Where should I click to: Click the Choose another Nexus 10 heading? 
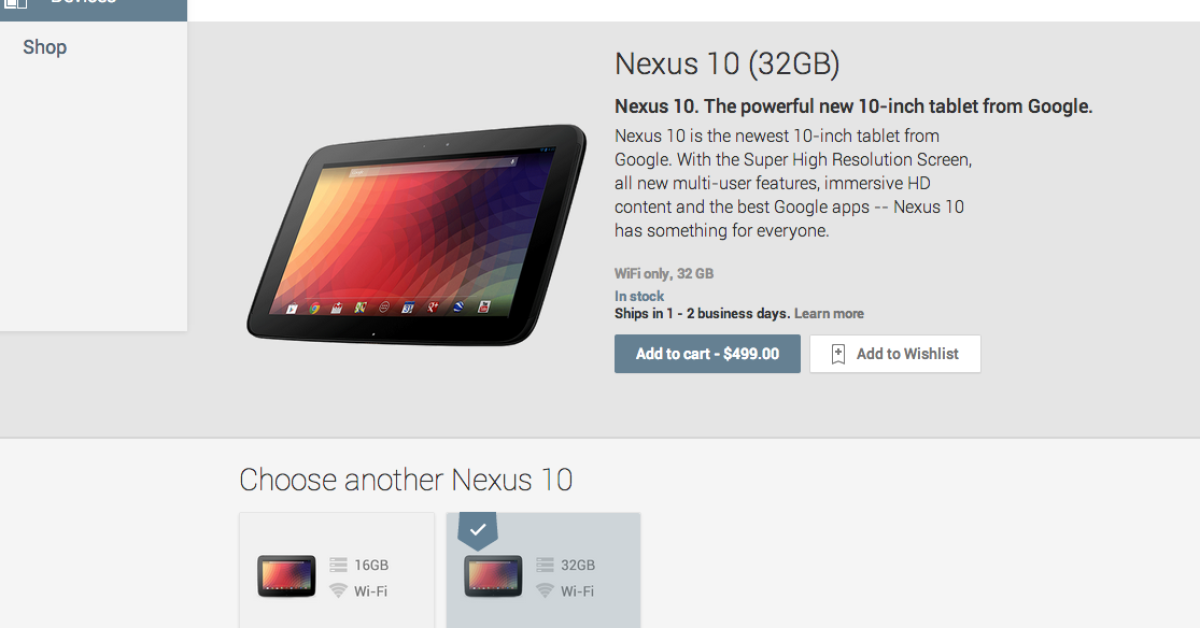click(406, 480)
